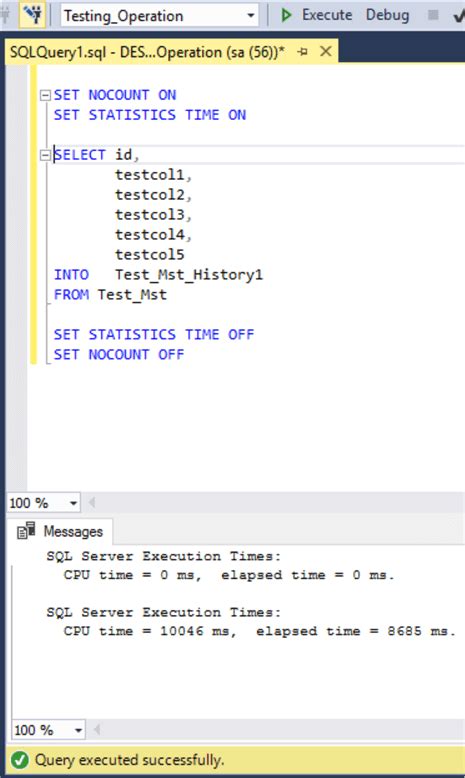Click the Messages tab icon
The height and width of the screenshot is (778, 465).
click(x=26, y=531)
